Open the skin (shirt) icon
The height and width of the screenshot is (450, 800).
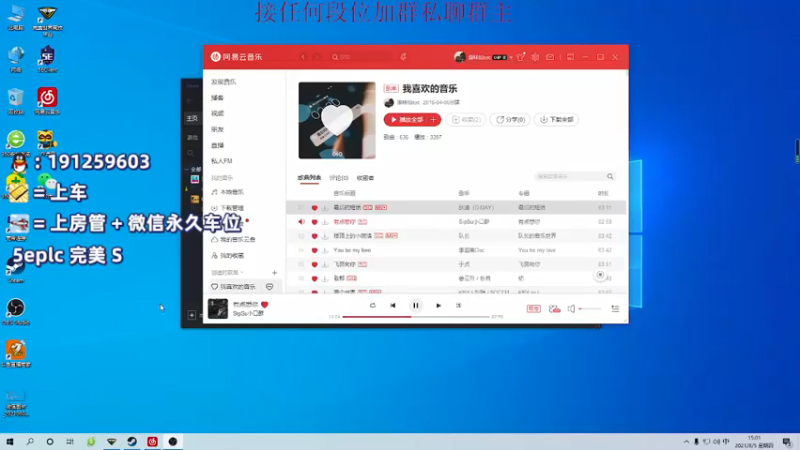pyautogui.click(x=520, y=57)
